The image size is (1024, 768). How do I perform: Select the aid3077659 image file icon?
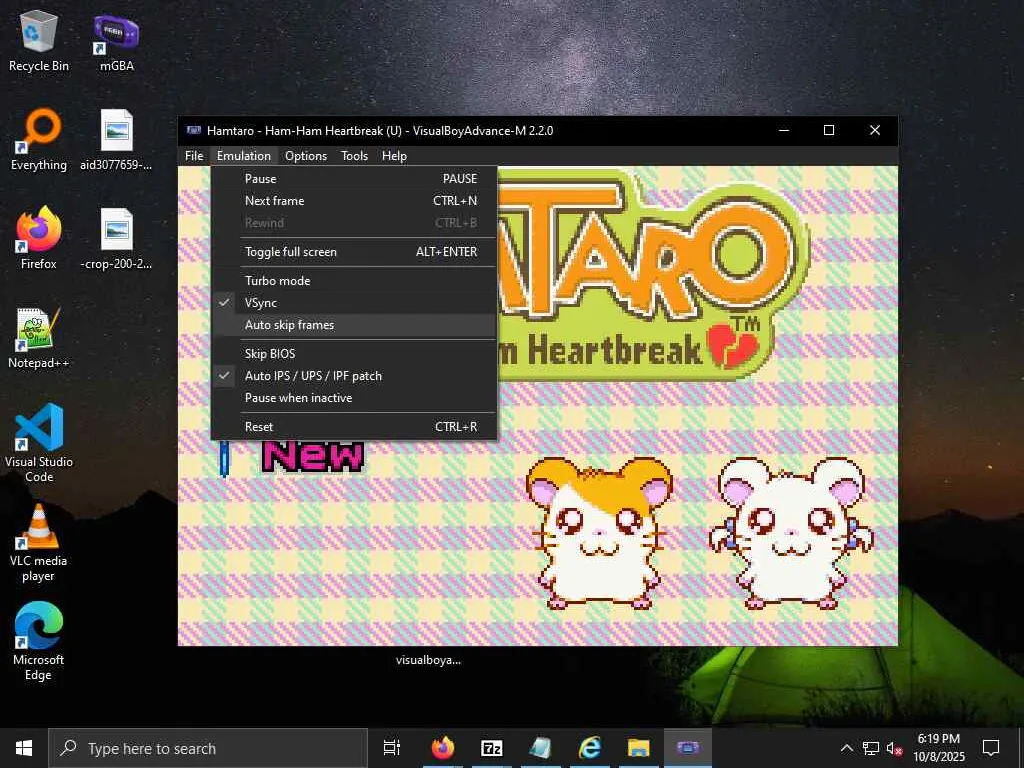click(x=116, y=140)
